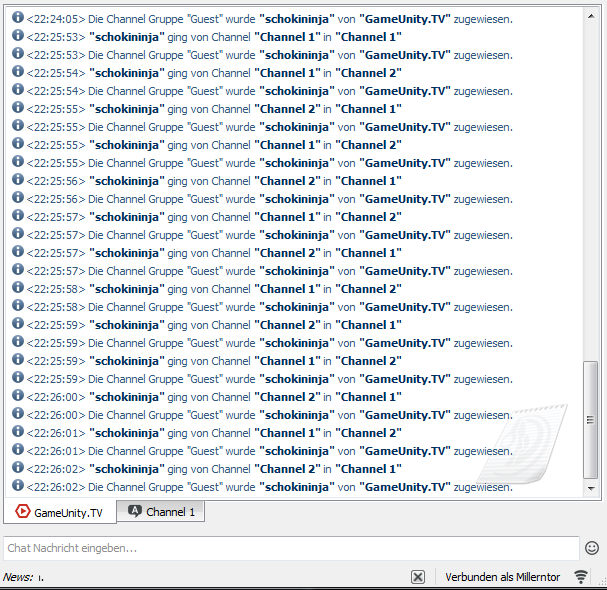The width and height of the screenshot is (607, 590).
Task: Focus the Chat Nachricht eingeben field
Action: [290, 548]
